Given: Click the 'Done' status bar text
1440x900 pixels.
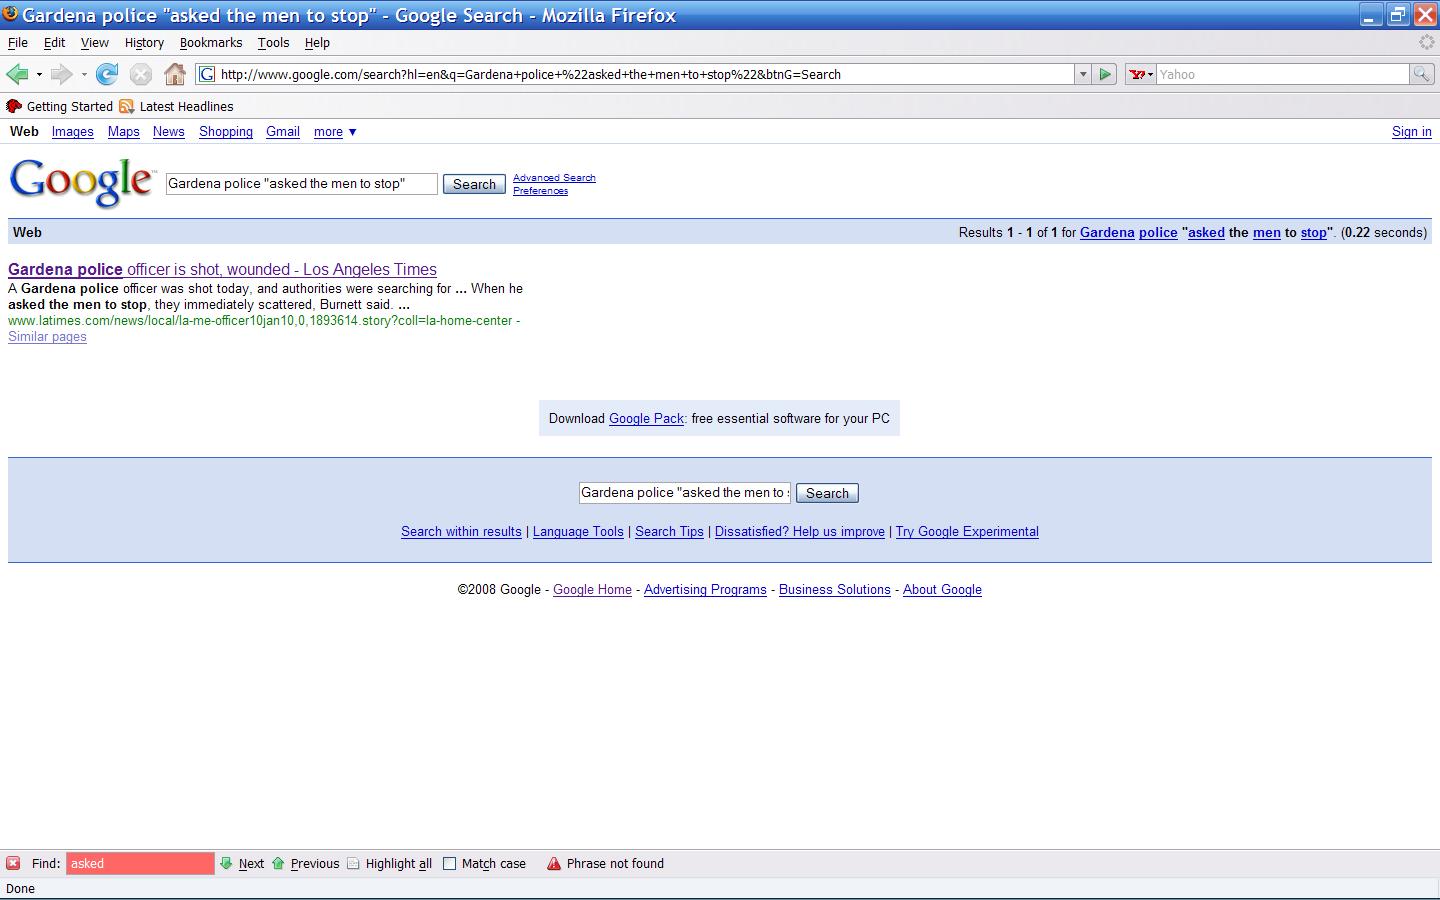Looking at the screenshot, I should 20,888.
